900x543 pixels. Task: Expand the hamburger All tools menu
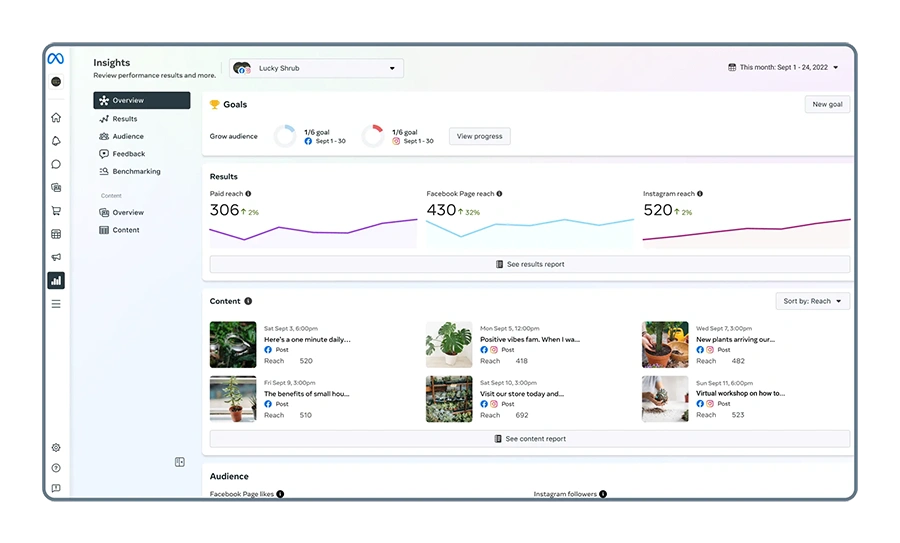56,304
